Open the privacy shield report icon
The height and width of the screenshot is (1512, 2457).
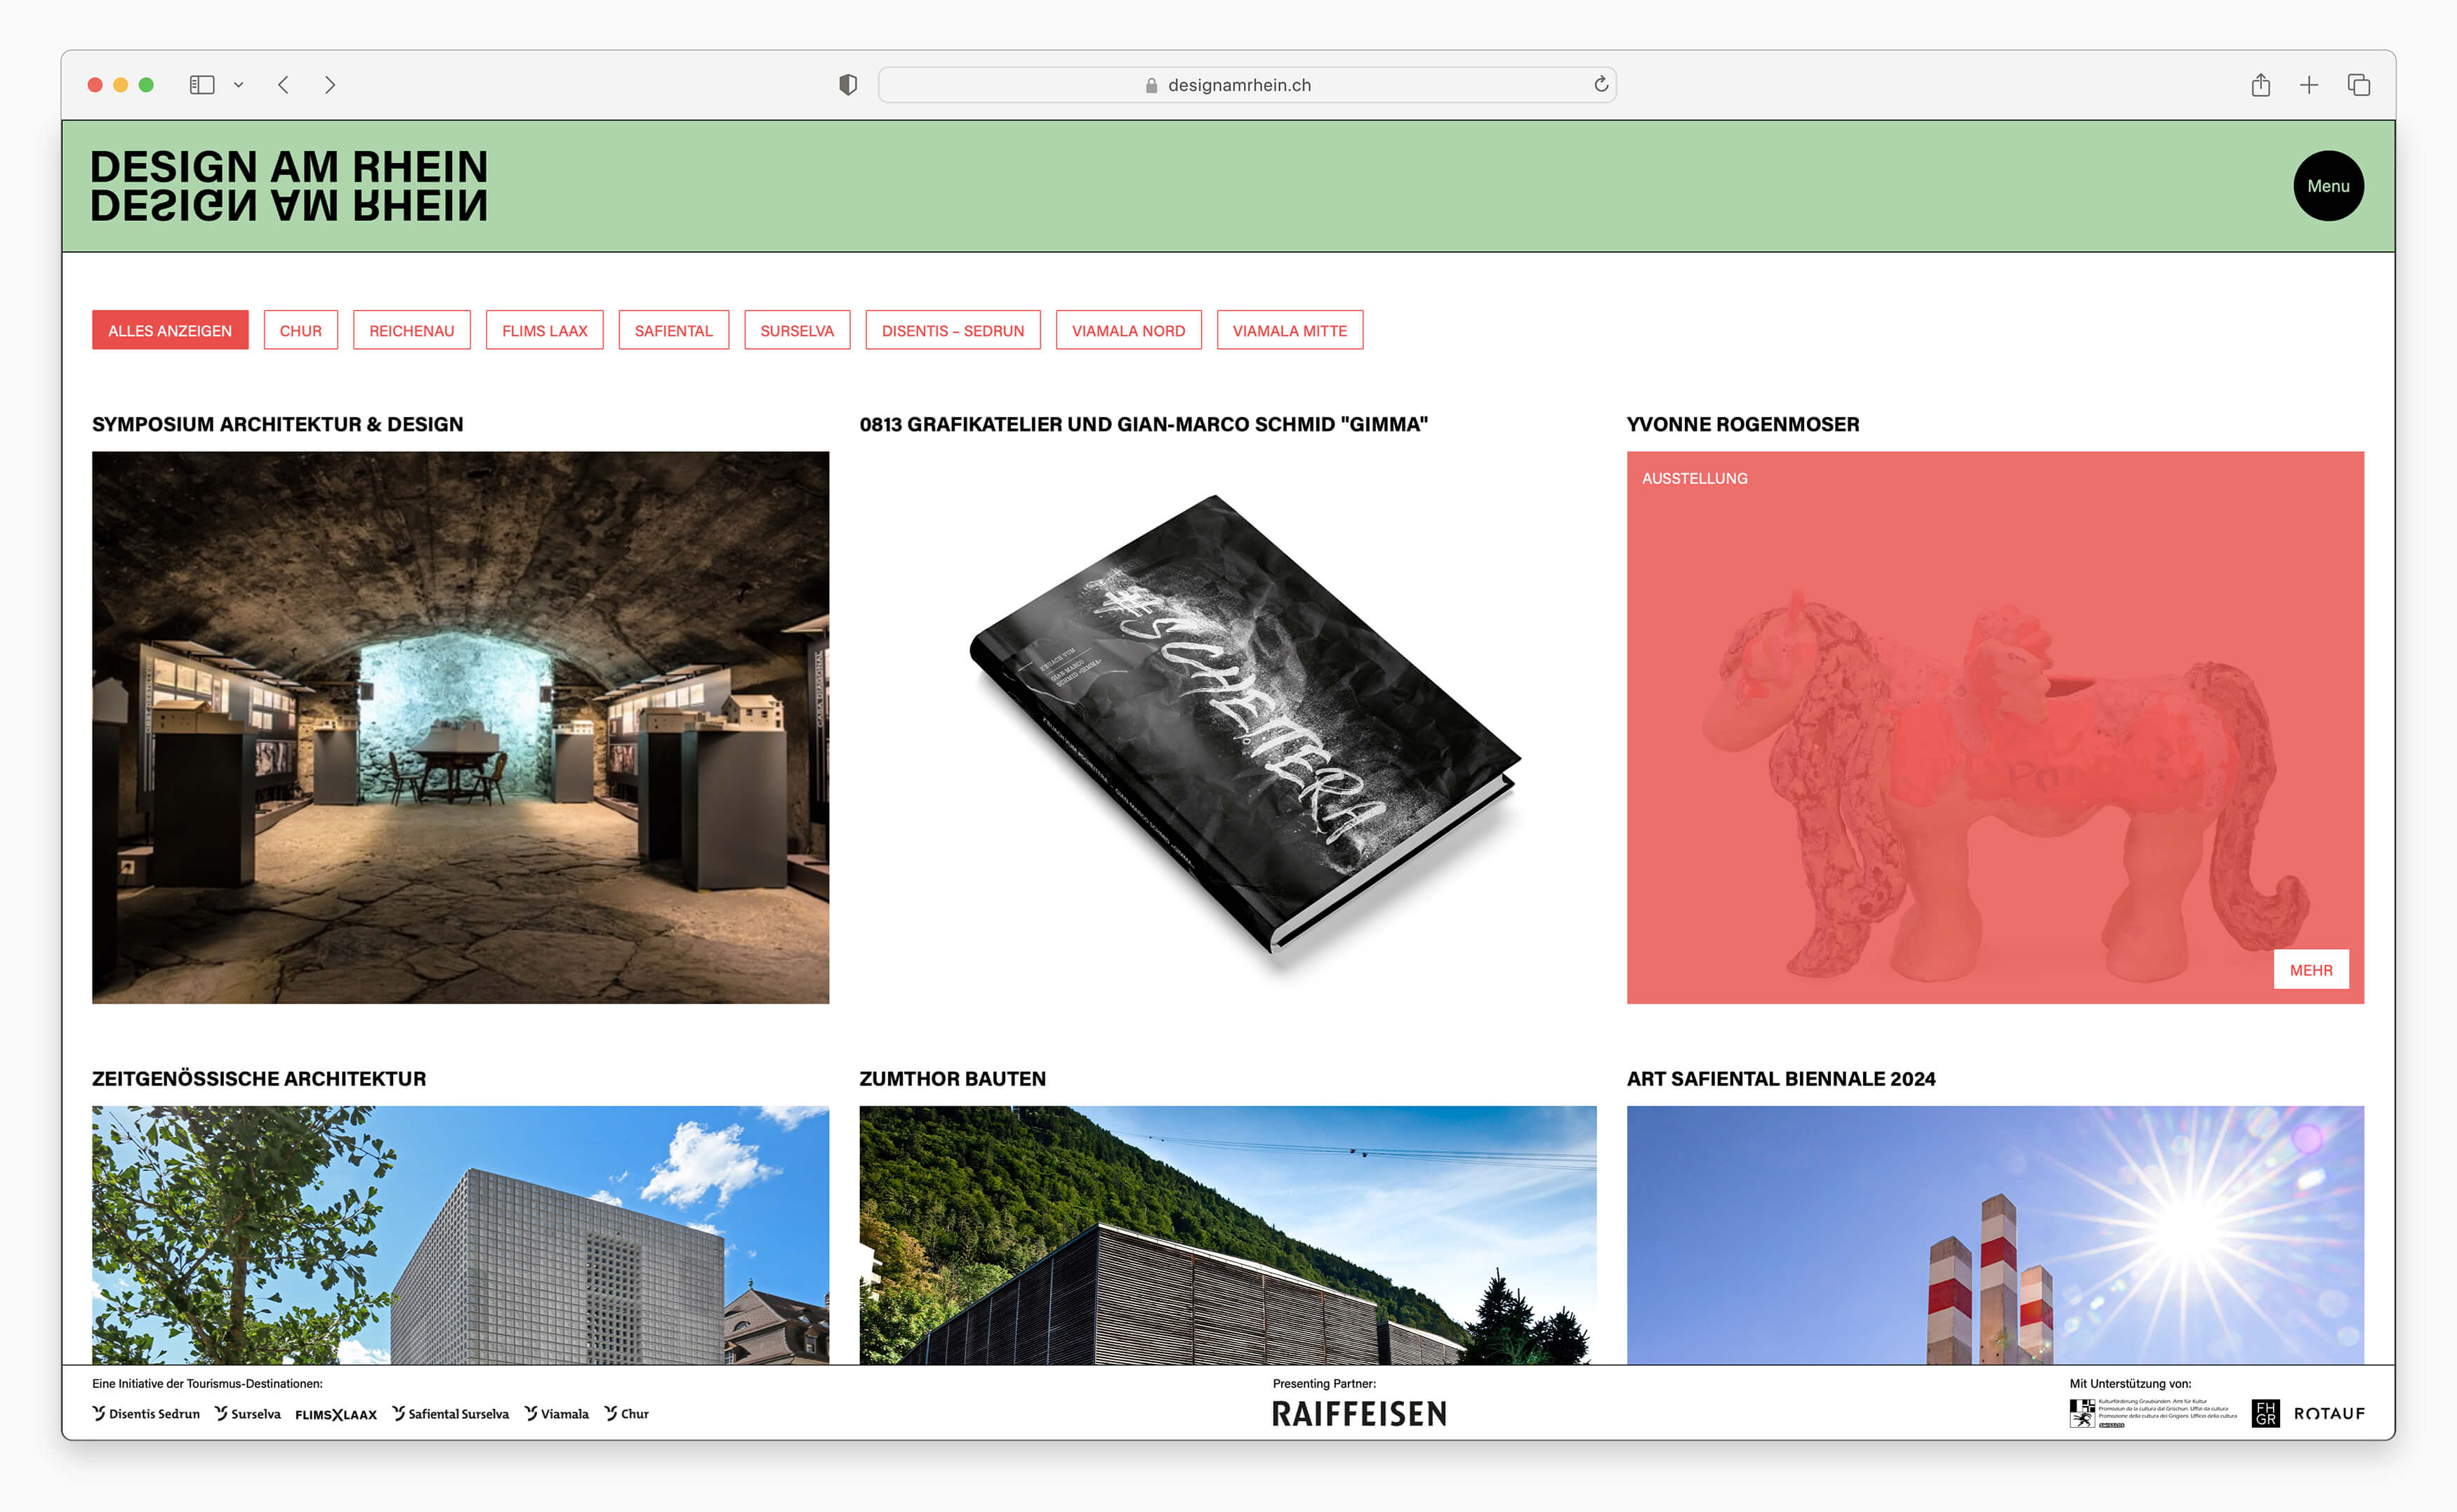click(848, 85)
